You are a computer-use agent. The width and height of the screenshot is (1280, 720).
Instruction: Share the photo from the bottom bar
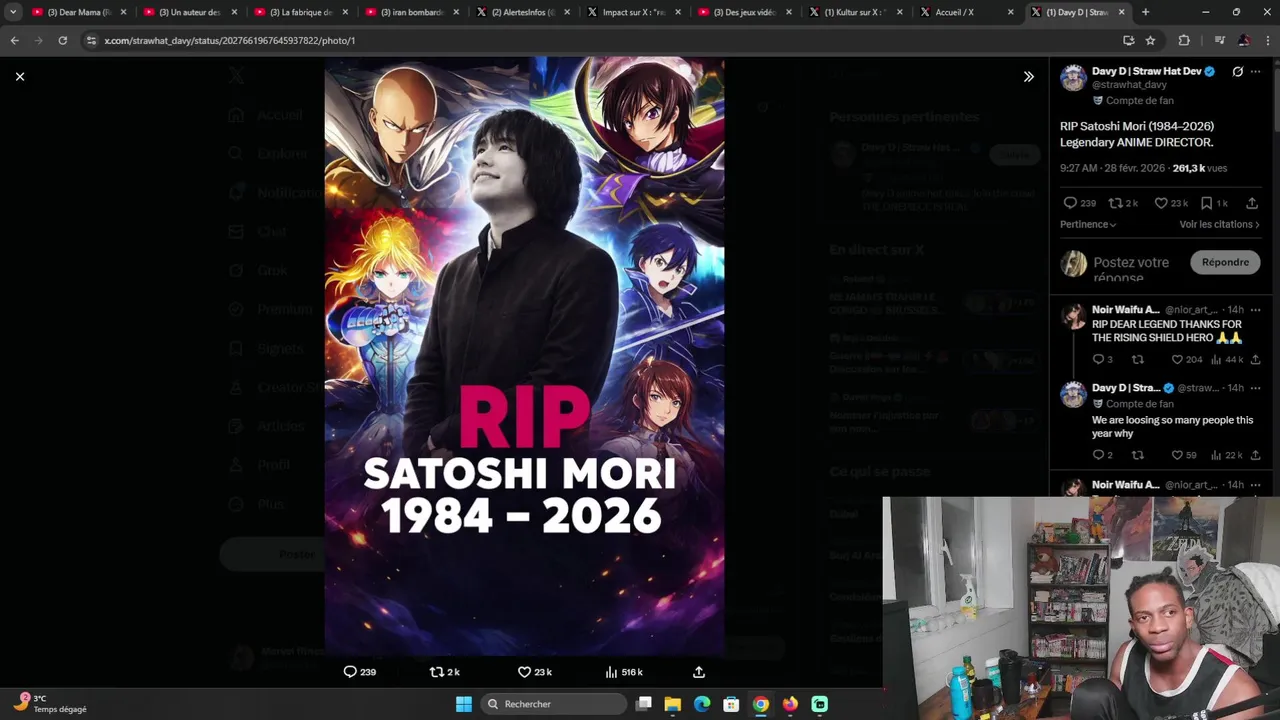point(699,672)
